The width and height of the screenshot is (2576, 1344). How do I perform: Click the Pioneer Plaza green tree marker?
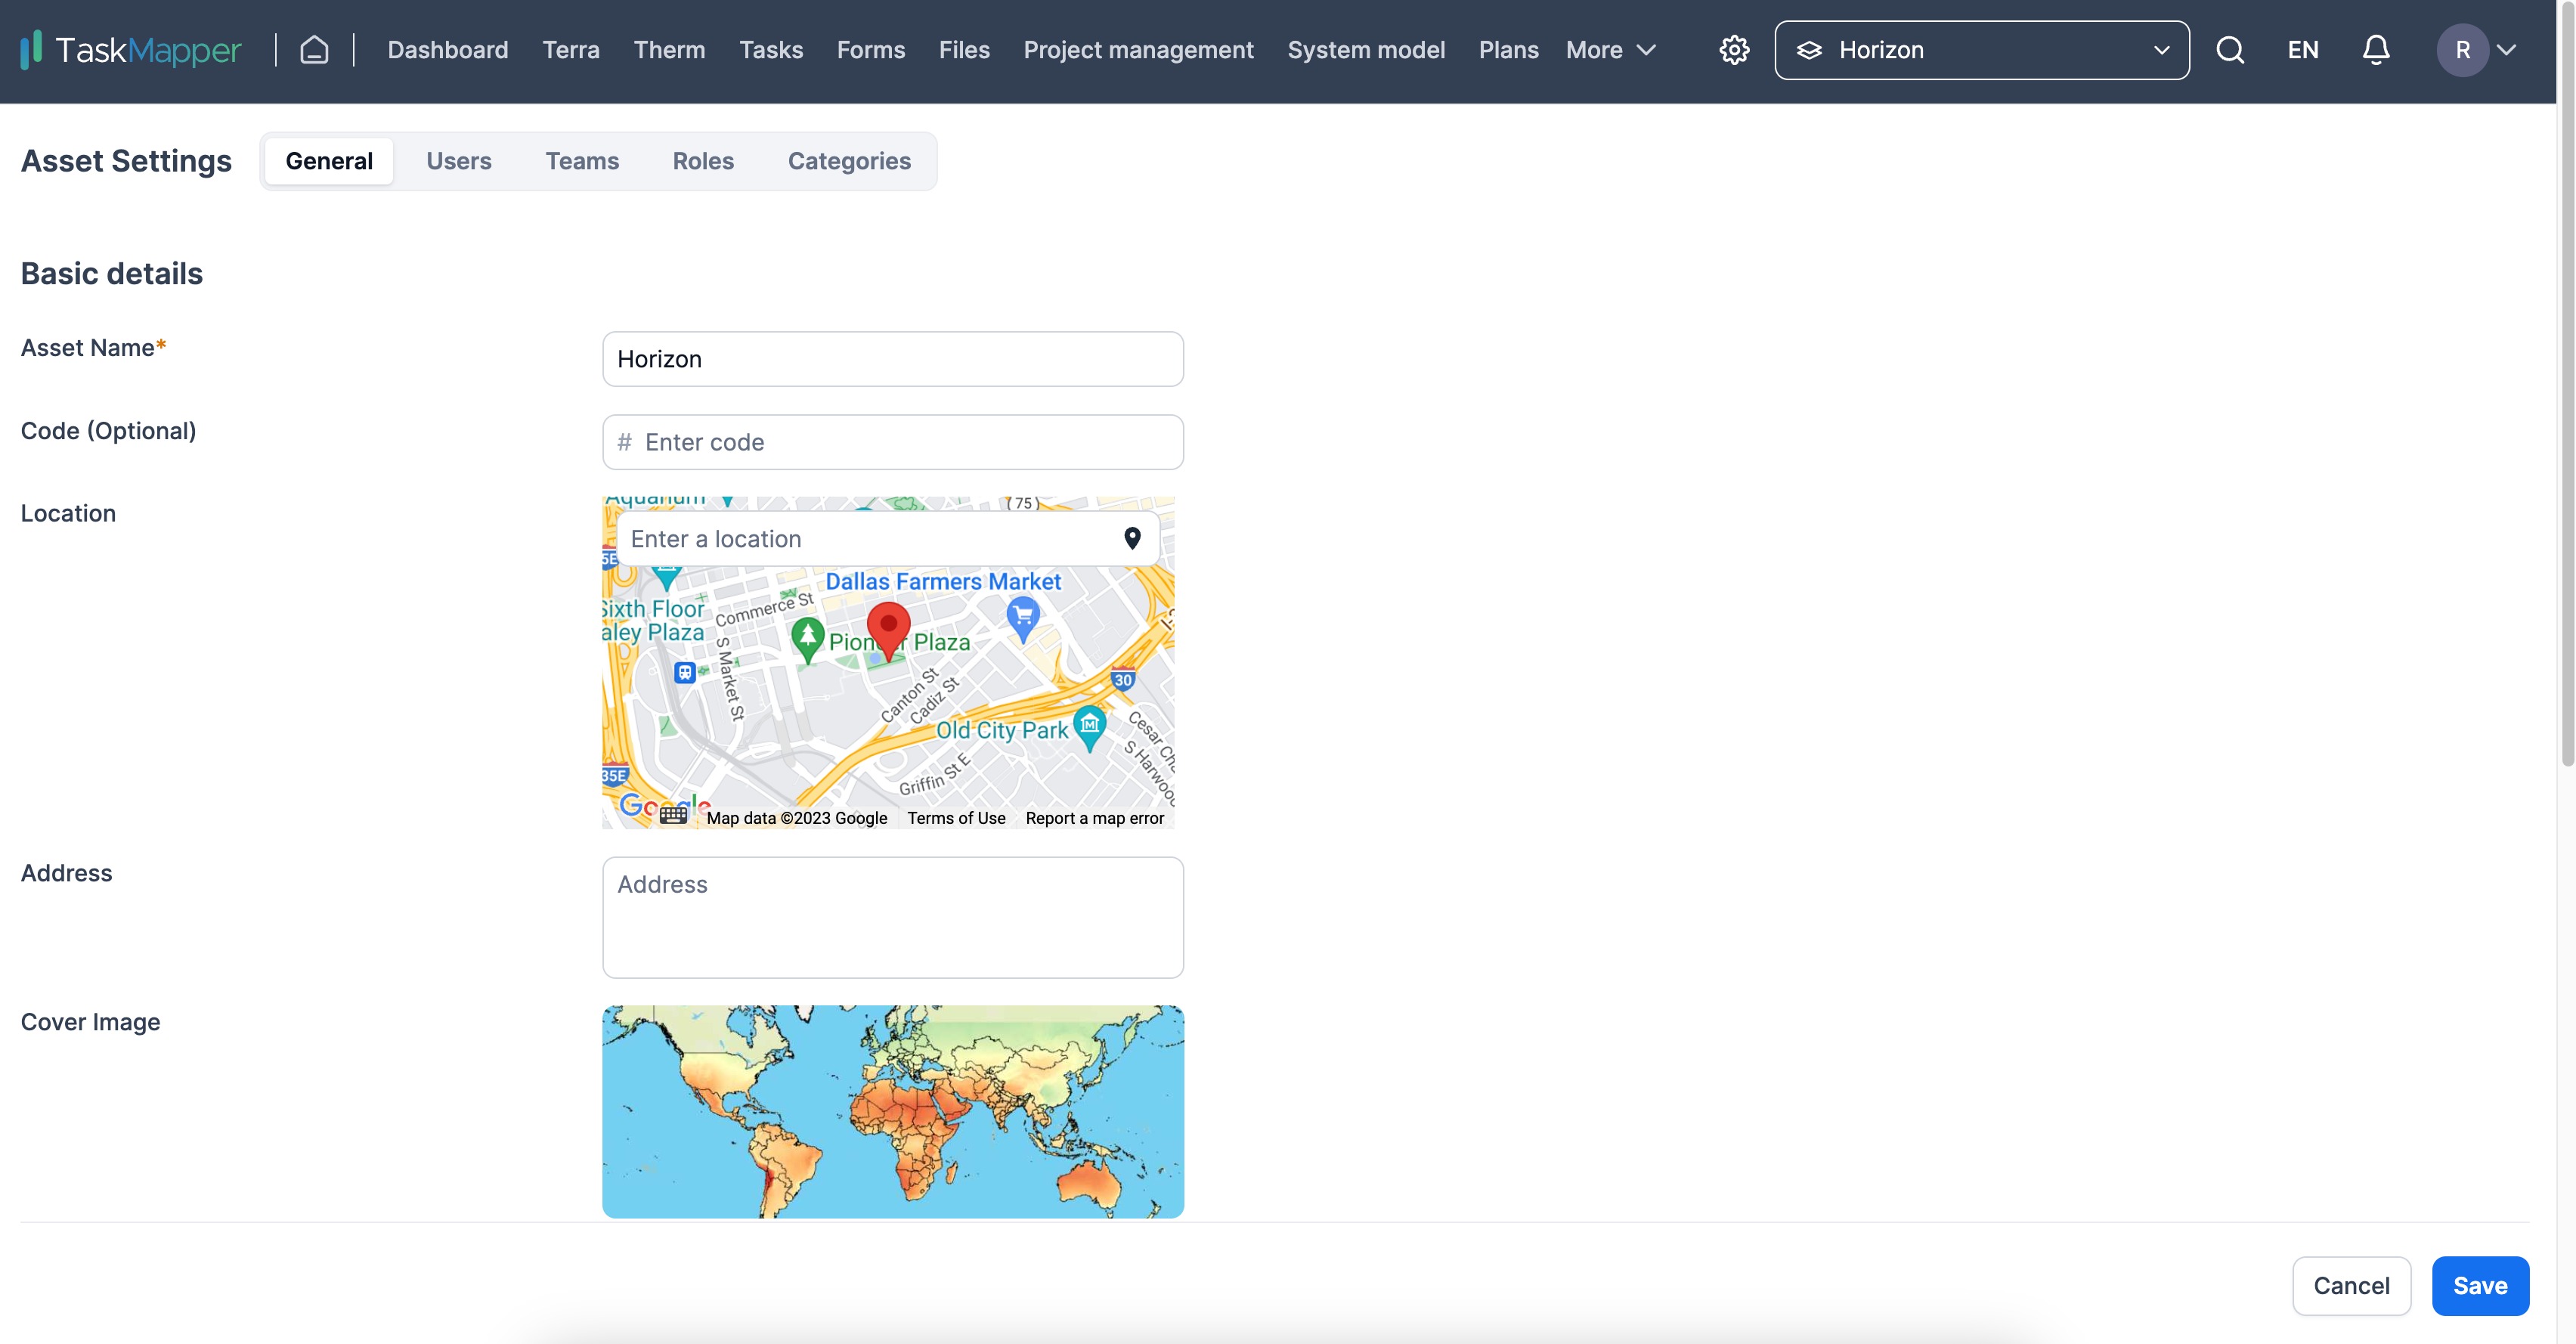807,639
